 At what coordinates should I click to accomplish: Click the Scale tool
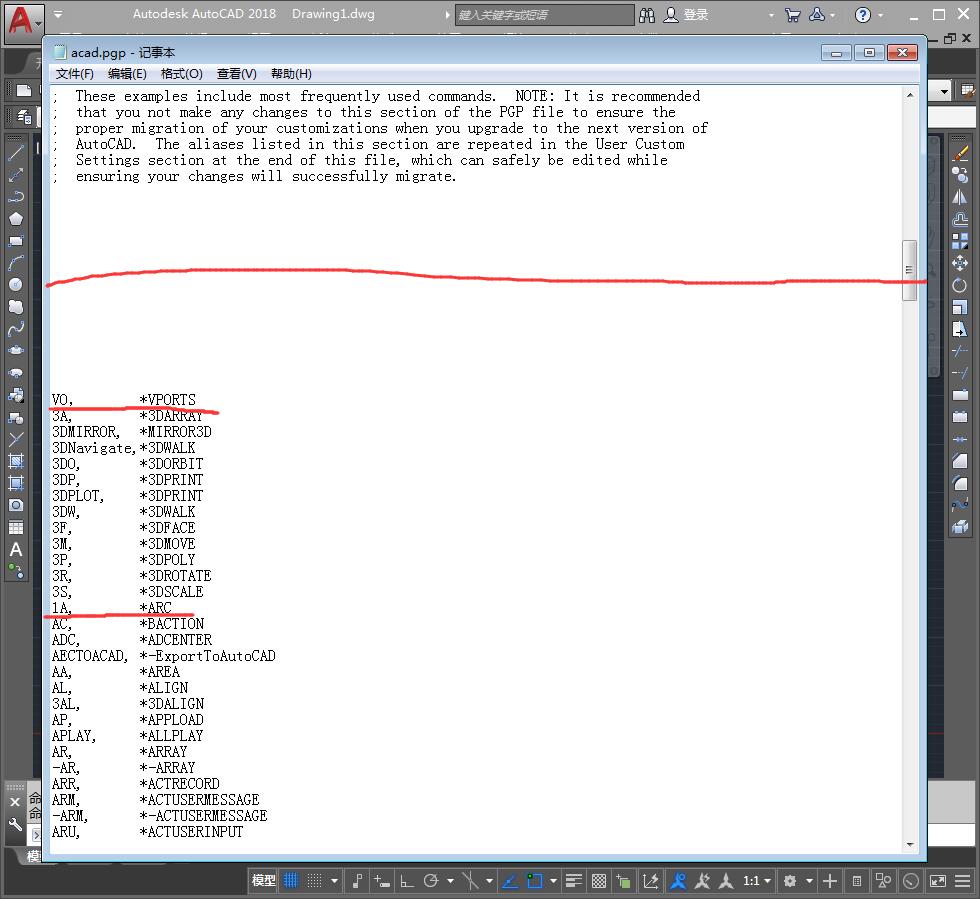coord(960,307)
